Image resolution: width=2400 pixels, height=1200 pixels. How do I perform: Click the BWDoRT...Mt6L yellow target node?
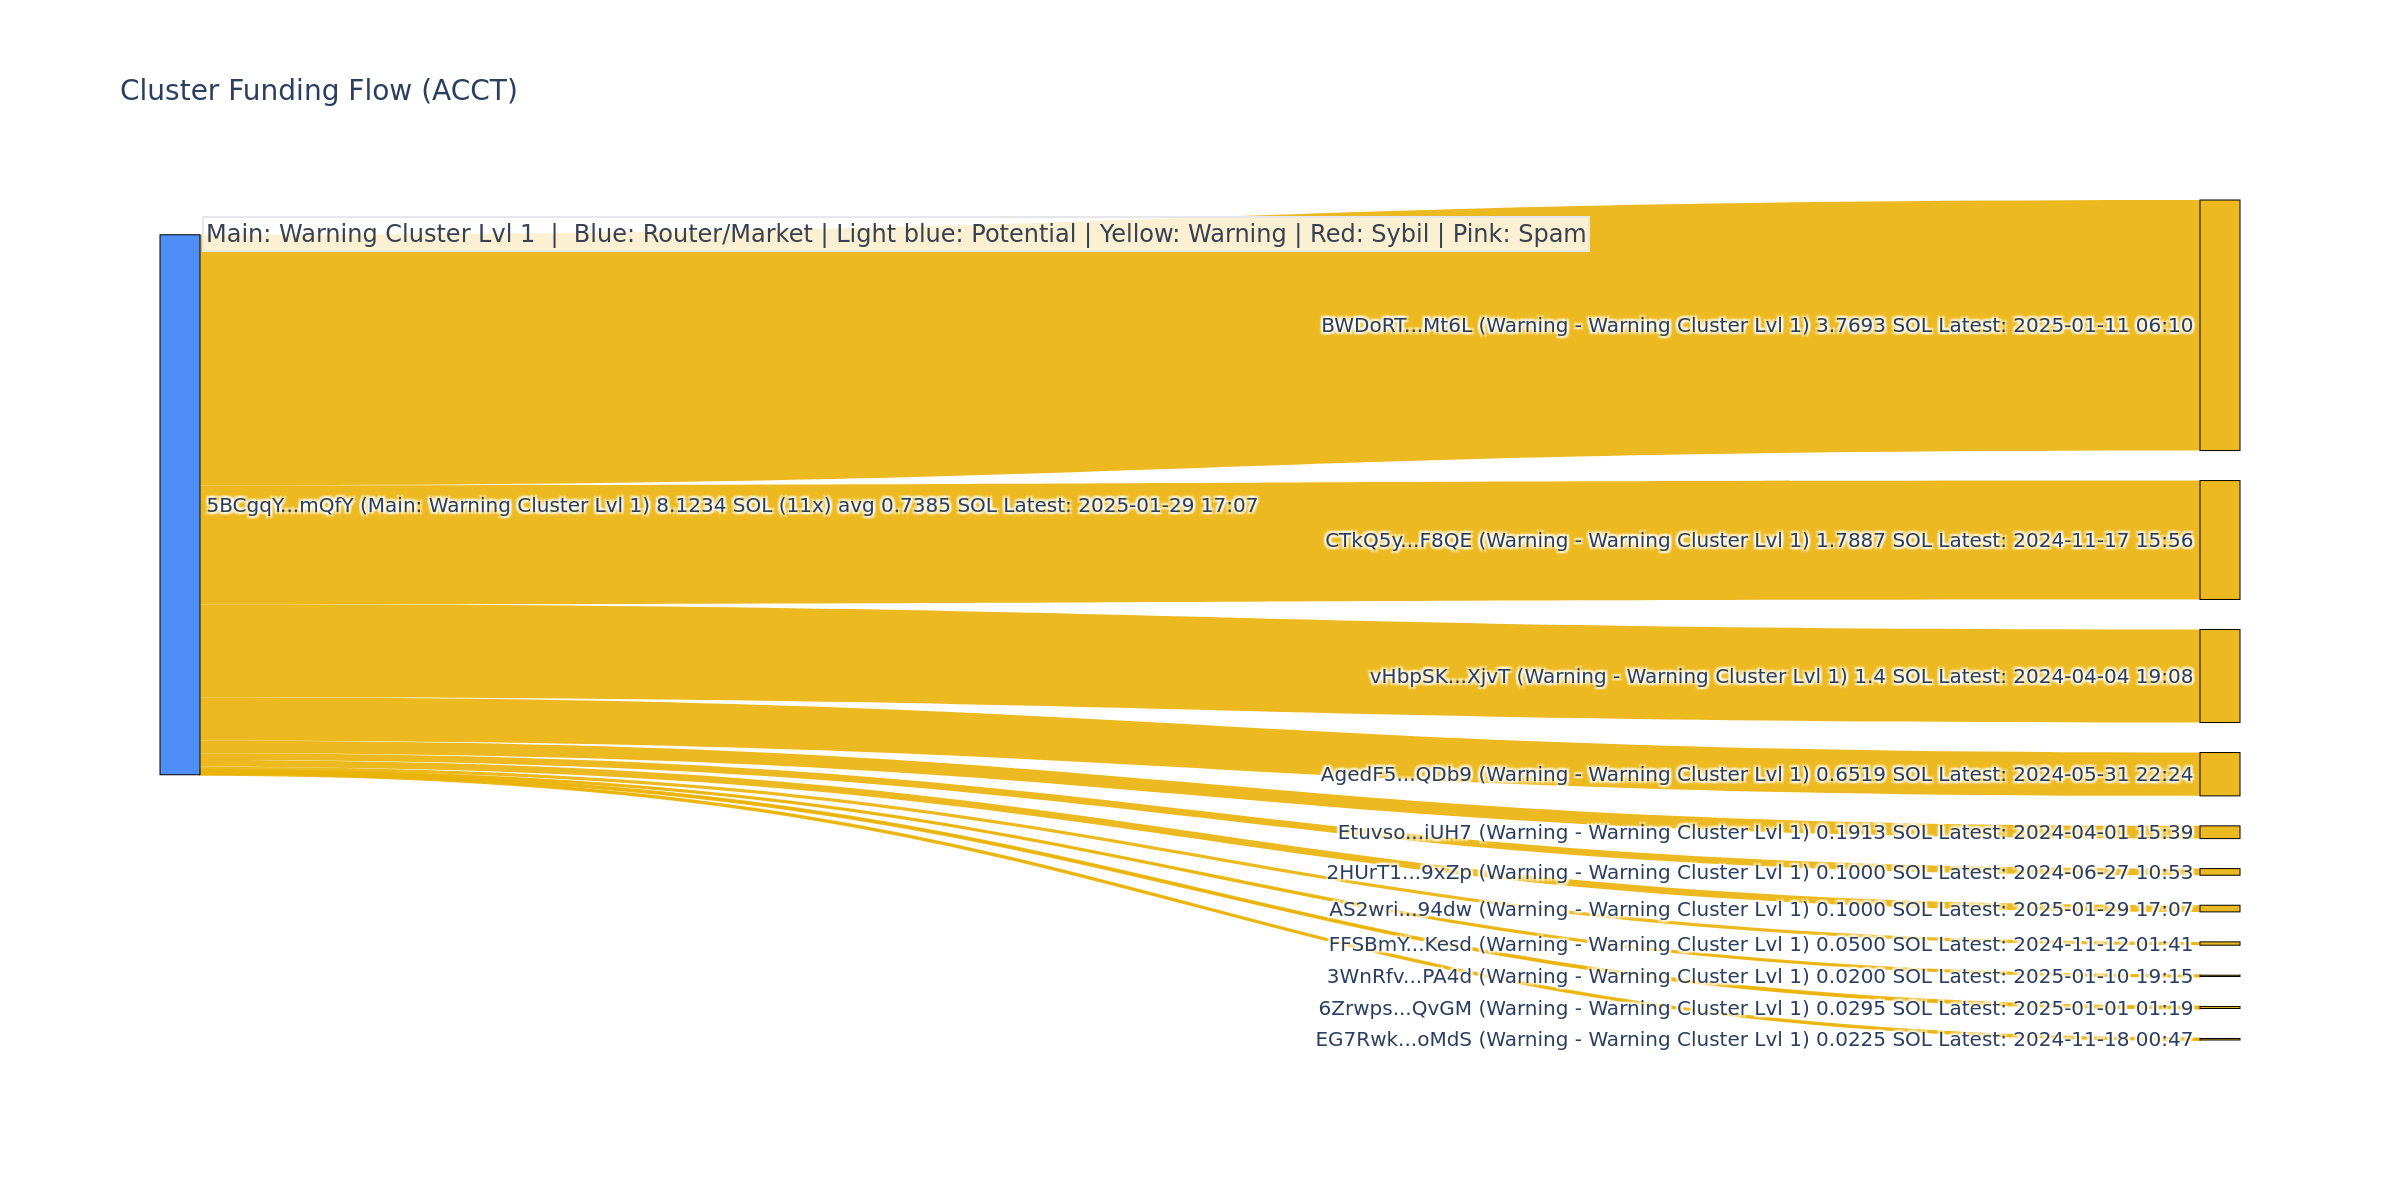(2219, 325)
